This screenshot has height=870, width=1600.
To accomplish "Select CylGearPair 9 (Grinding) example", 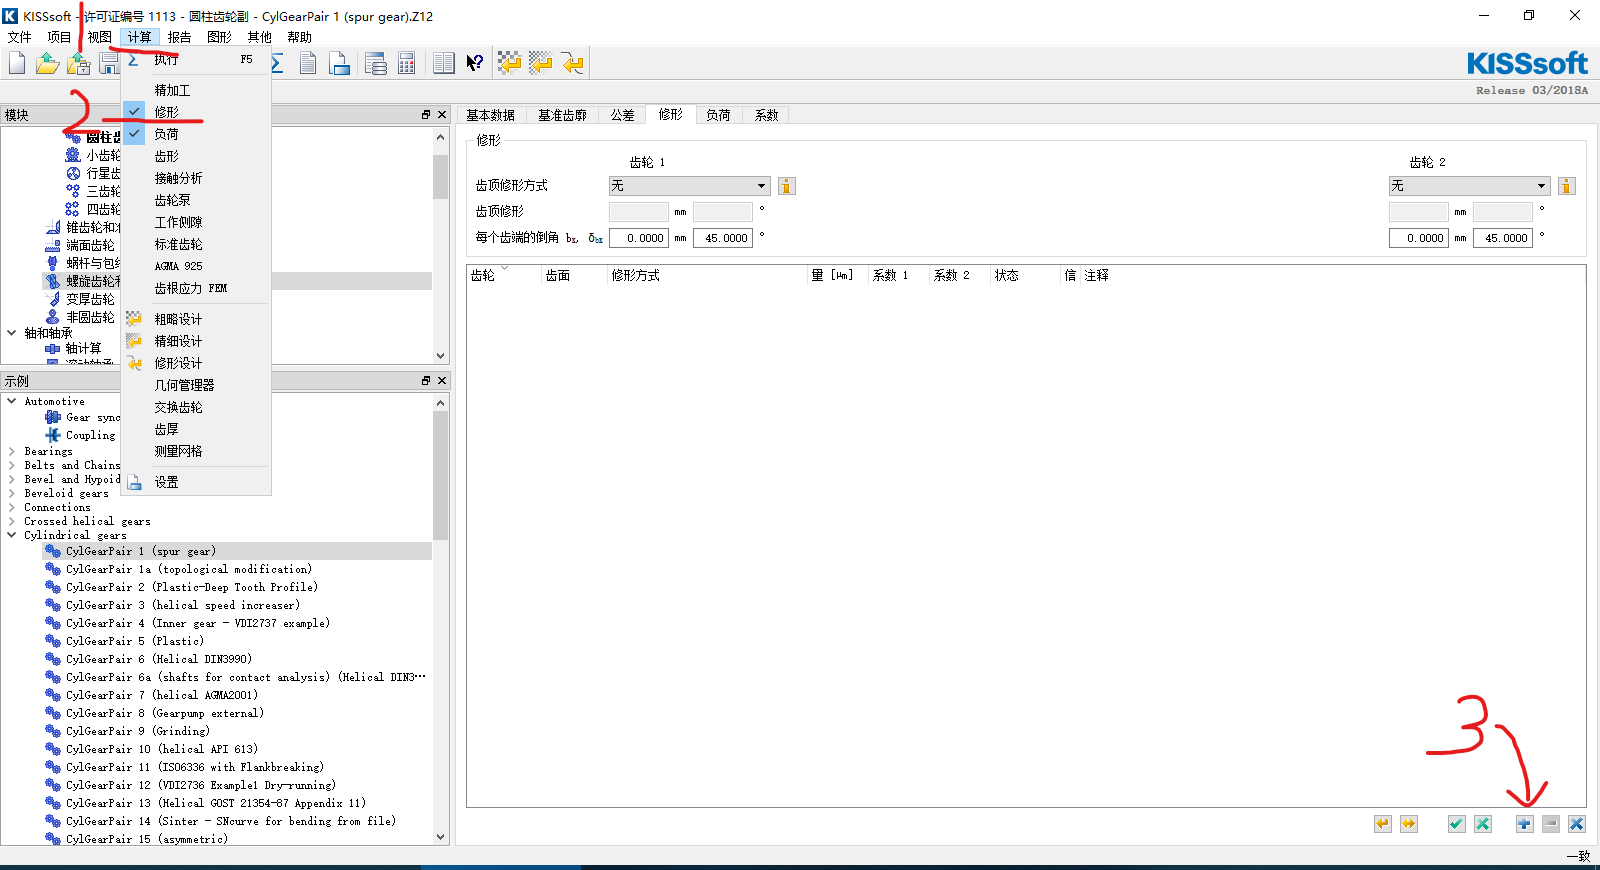I will pyautogui.click(x=138, y=731).
